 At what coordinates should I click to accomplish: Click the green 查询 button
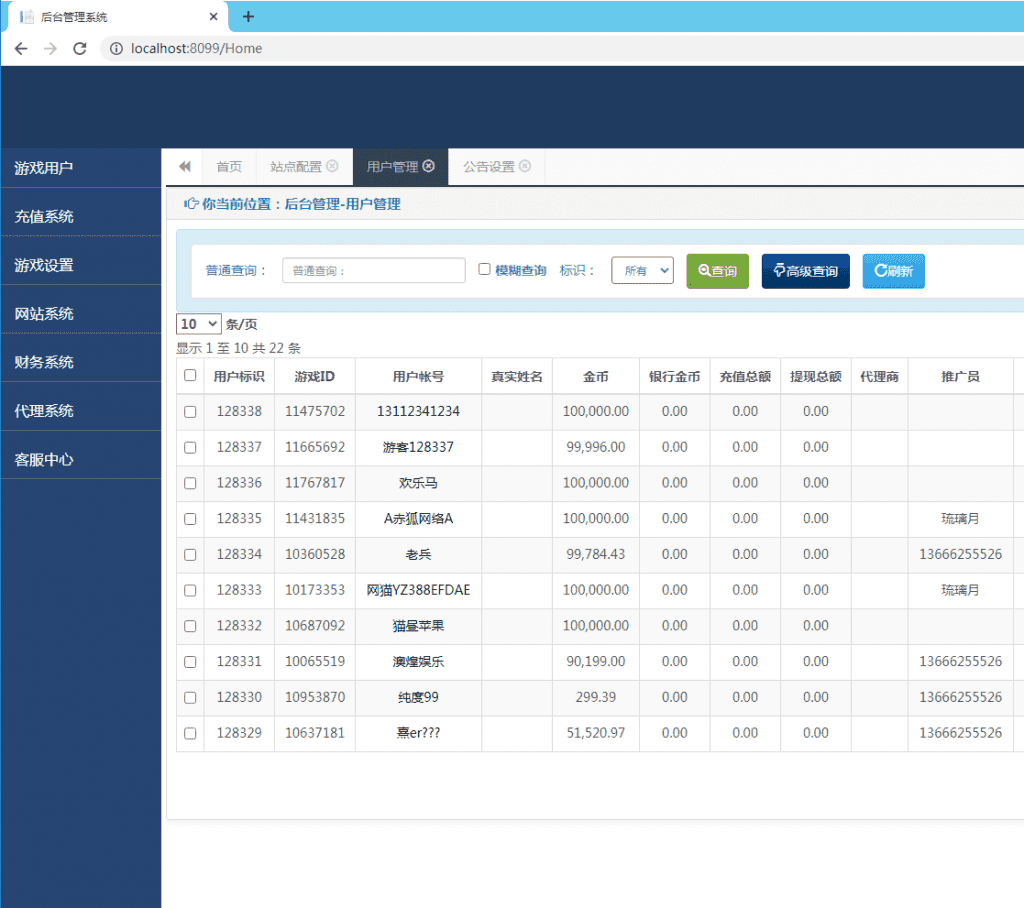tap(717, 271)
